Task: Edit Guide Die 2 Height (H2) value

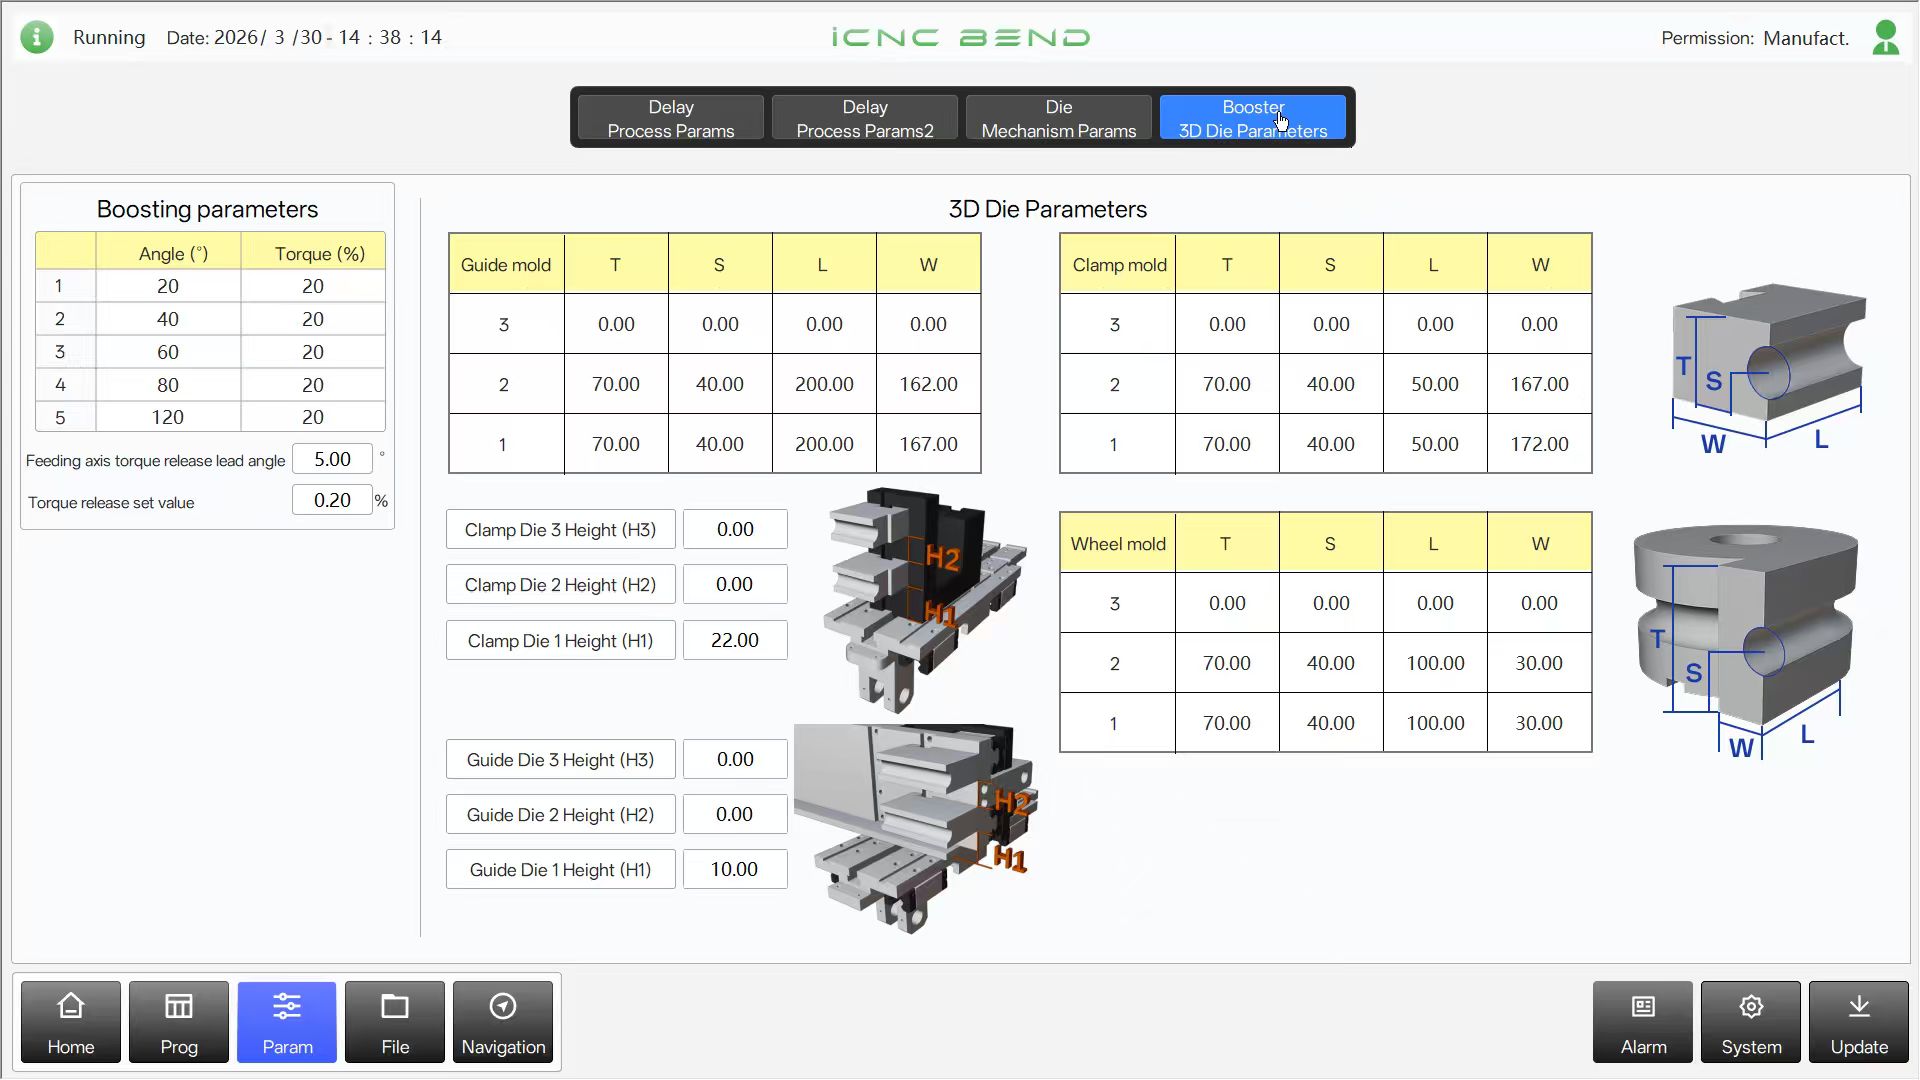Action: coord(735,814)
